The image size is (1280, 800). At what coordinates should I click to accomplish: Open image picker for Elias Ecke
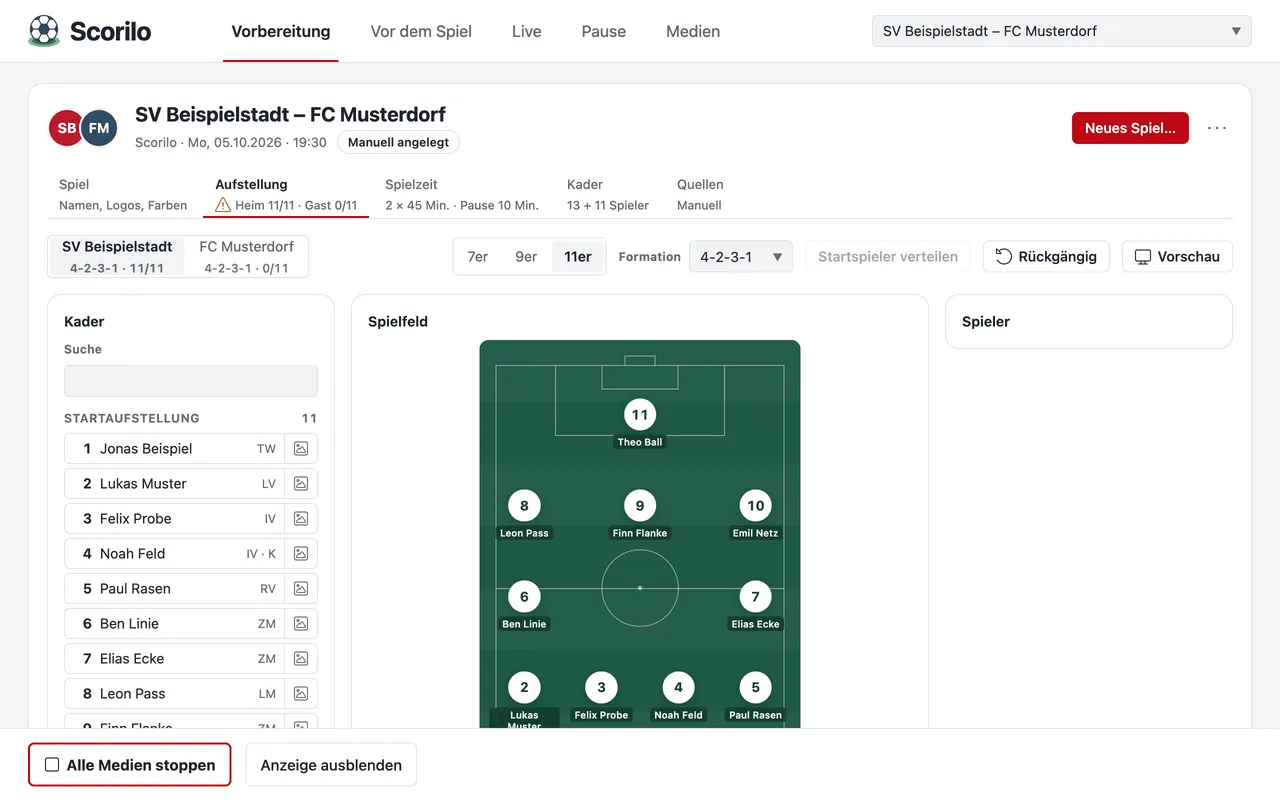301,659
